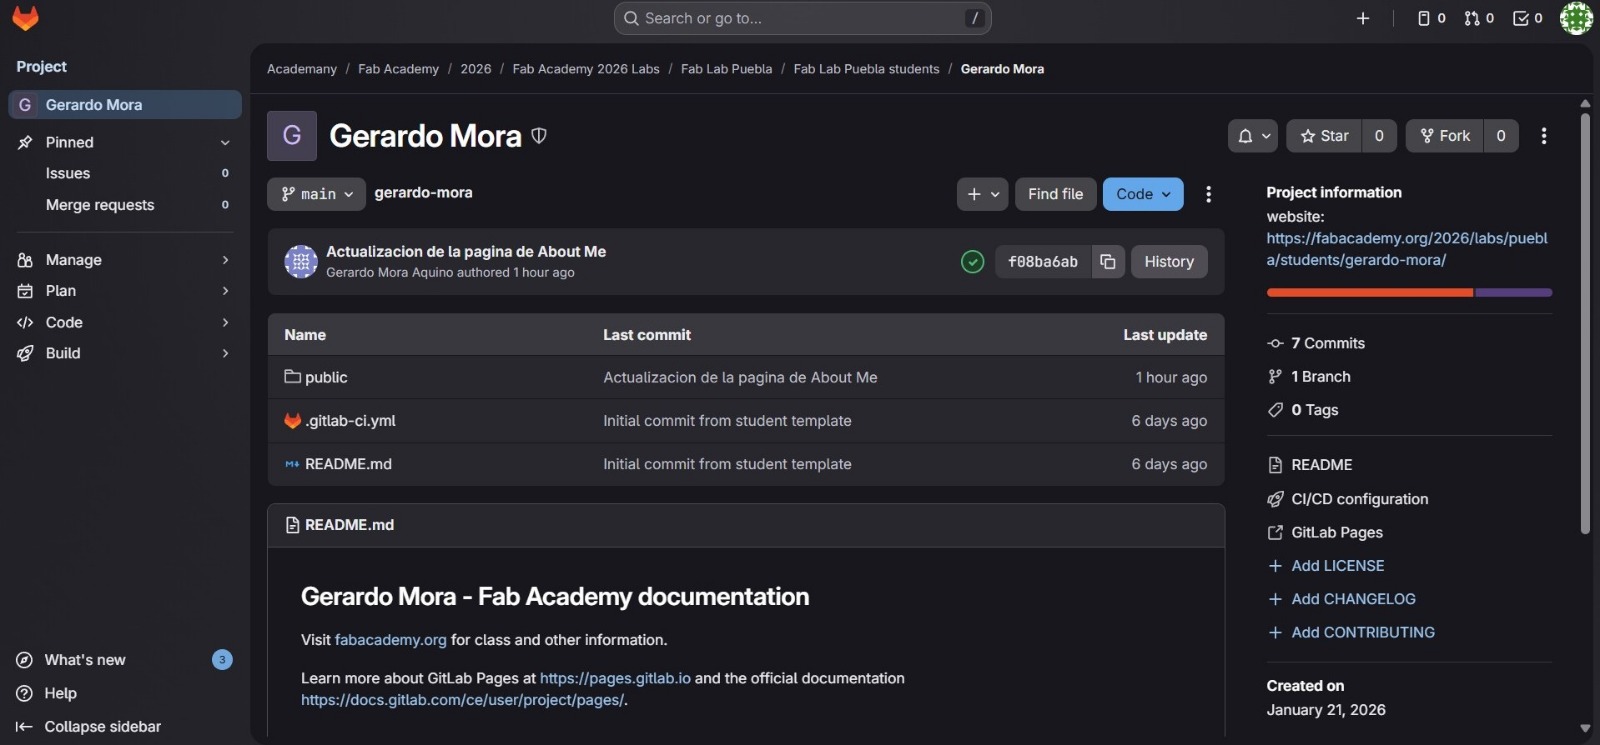The image size is (1600, 745).
Task: Expand the Manage menu
Action: (x=125, y=260)
